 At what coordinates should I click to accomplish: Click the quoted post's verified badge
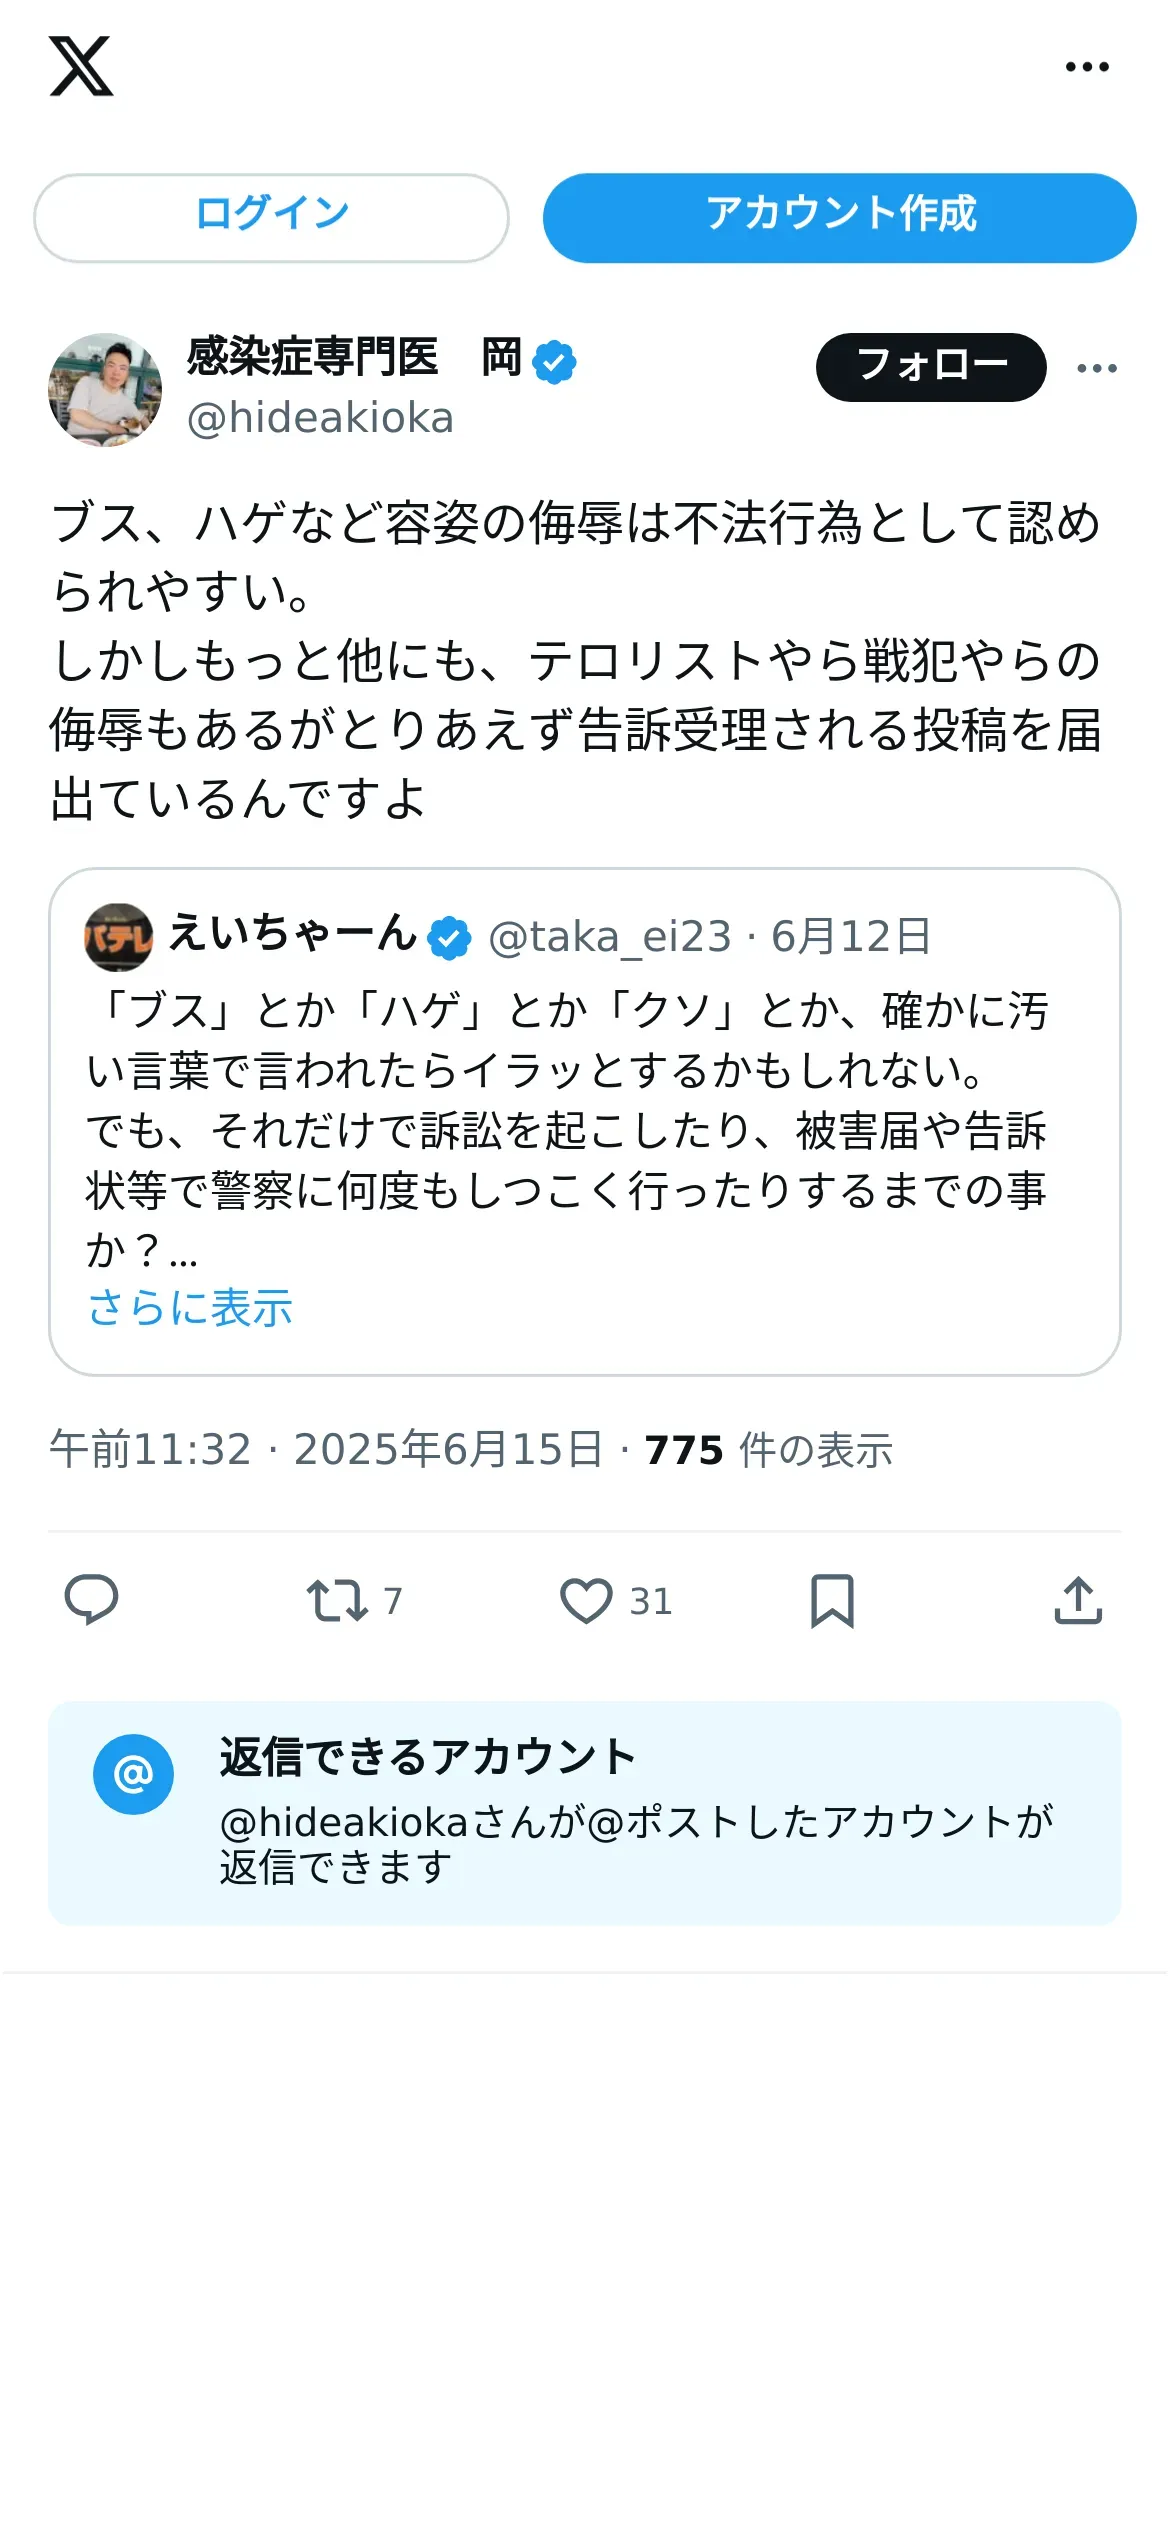pos(449,938)
